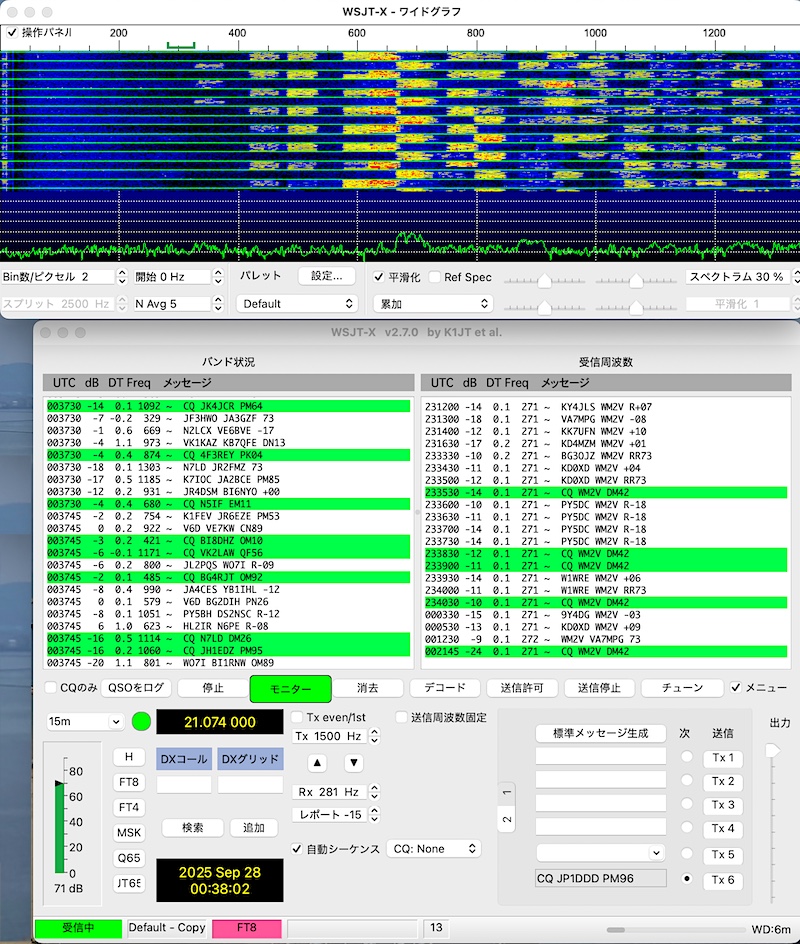This screenshot has width=800, height=944.
Task: Disable the 自動シーケンス checkbox
Action: click(x=297, y=849)
